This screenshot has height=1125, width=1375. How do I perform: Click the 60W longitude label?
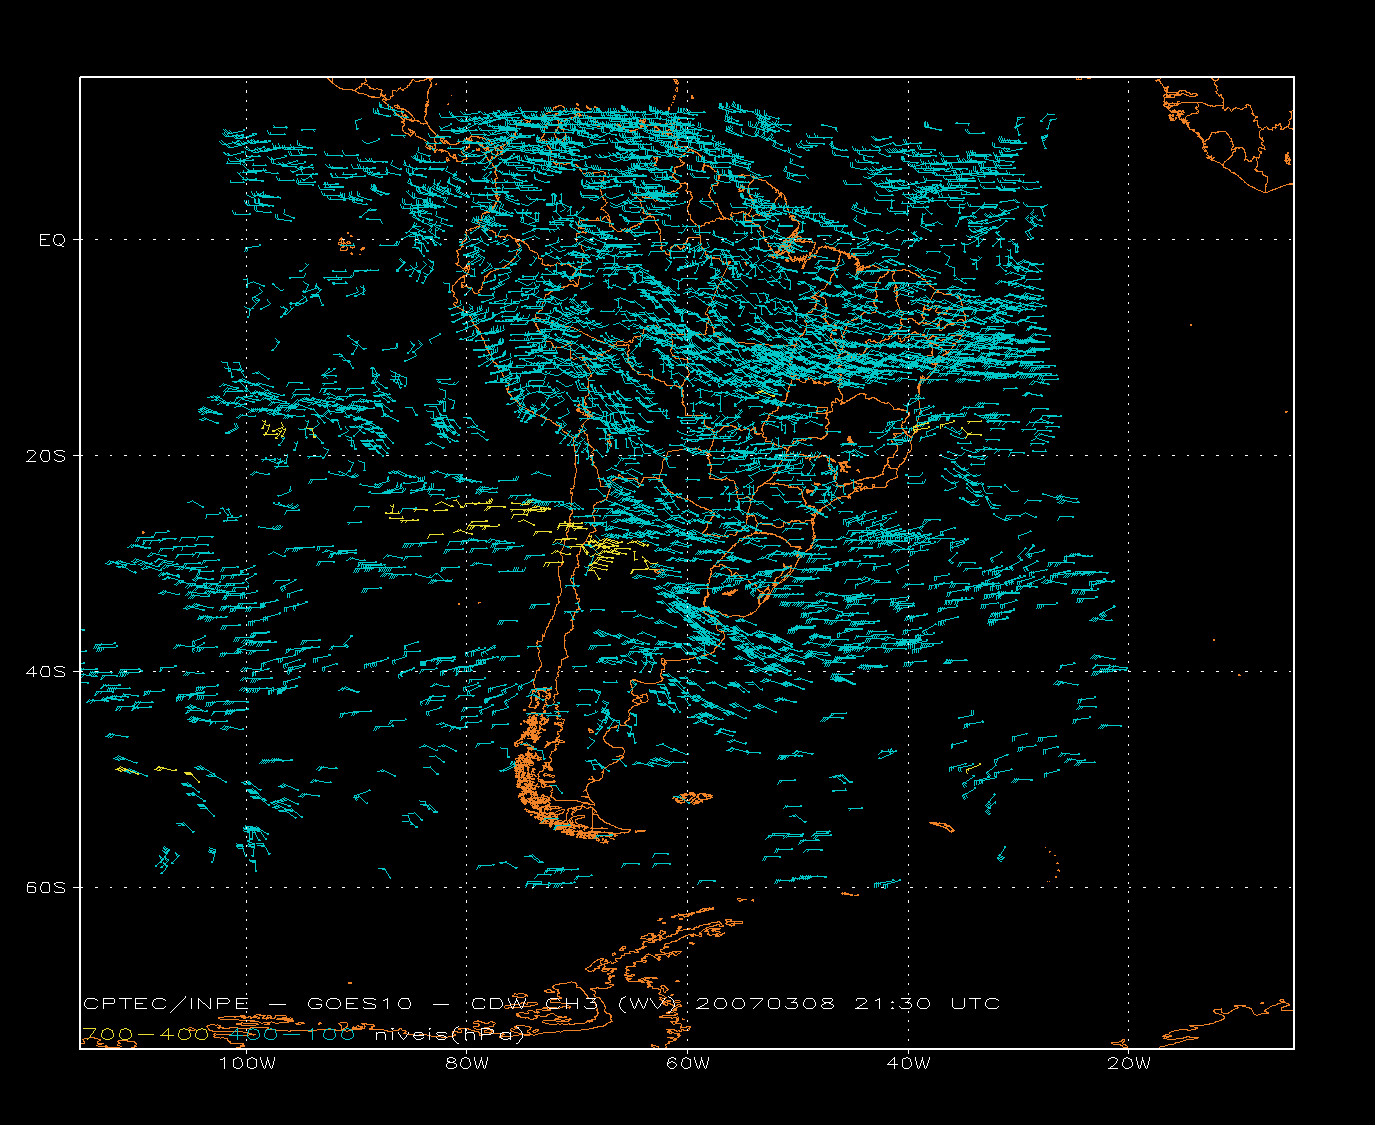(688, 1064)
